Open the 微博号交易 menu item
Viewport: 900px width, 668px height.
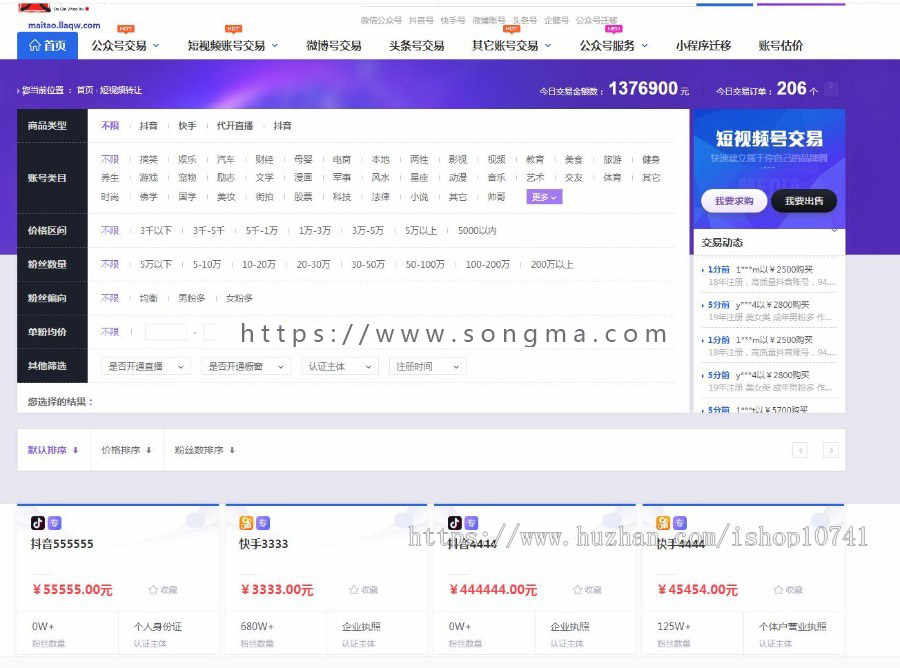tap(333, 45)
